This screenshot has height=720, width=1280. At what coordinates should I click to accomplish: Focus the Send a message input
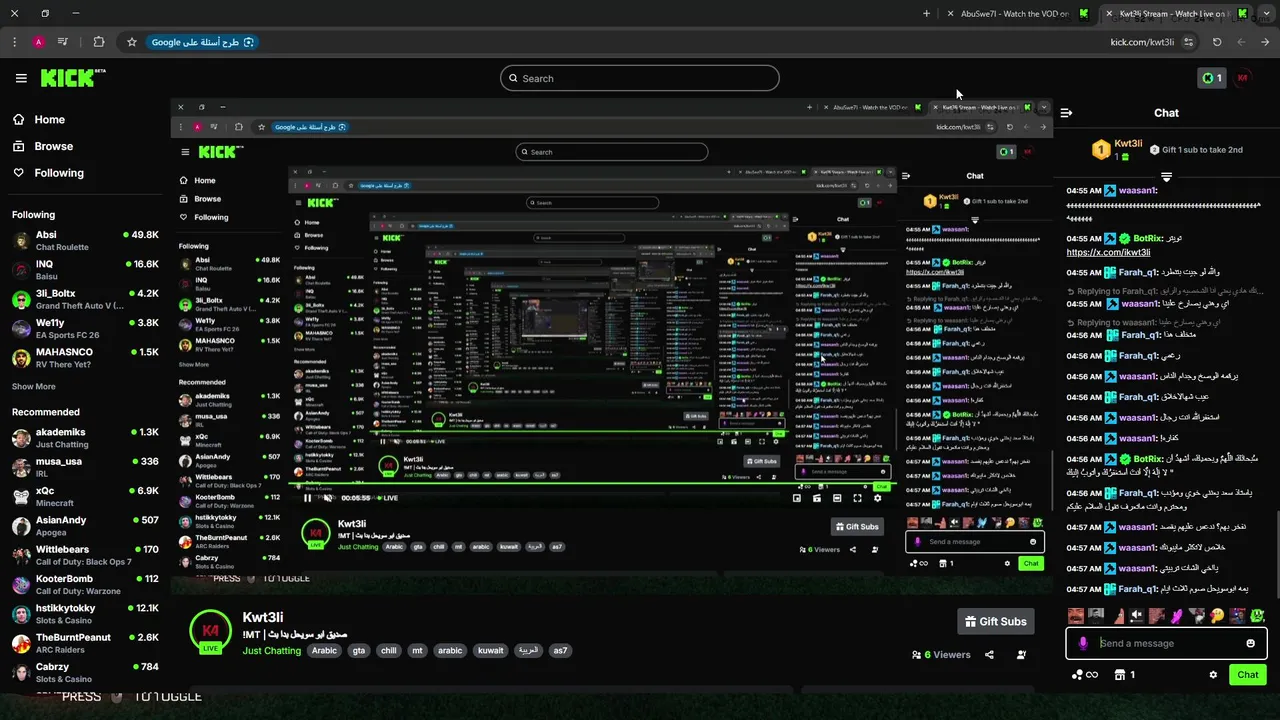pos(1166,643)
